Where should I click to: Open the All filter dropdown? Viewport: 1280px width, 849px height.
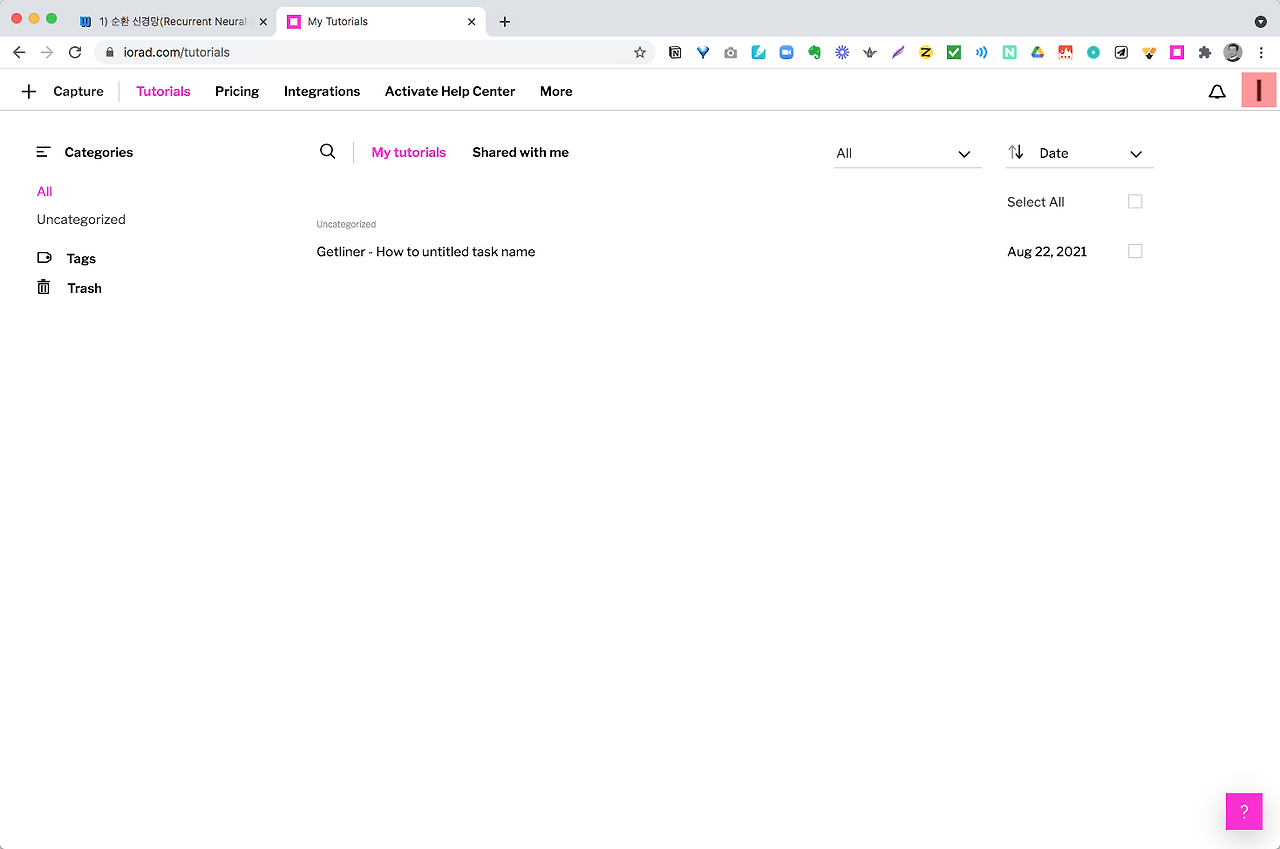click(908, 153)
